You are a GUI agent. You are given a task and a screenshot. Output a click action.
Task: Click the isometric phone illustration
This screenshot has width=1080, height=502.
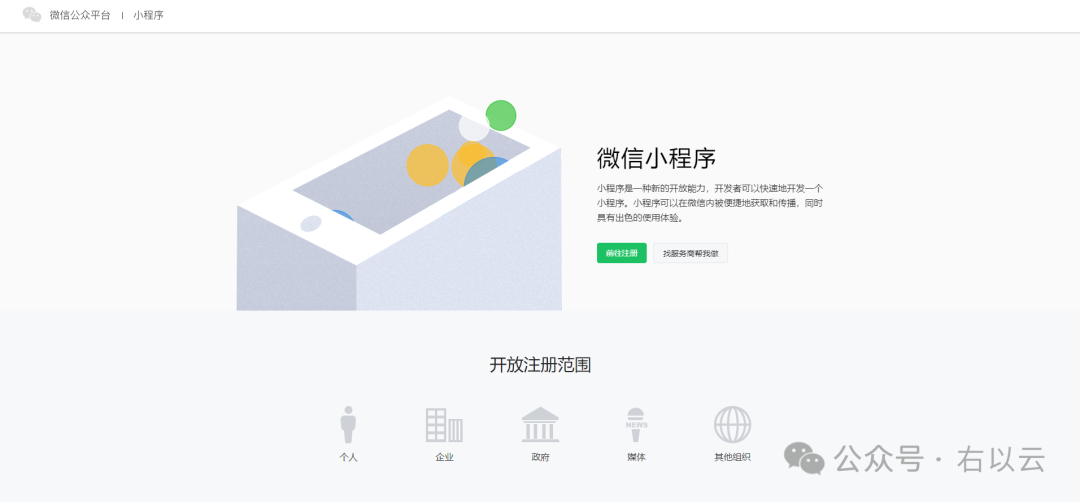click(399, 204)
